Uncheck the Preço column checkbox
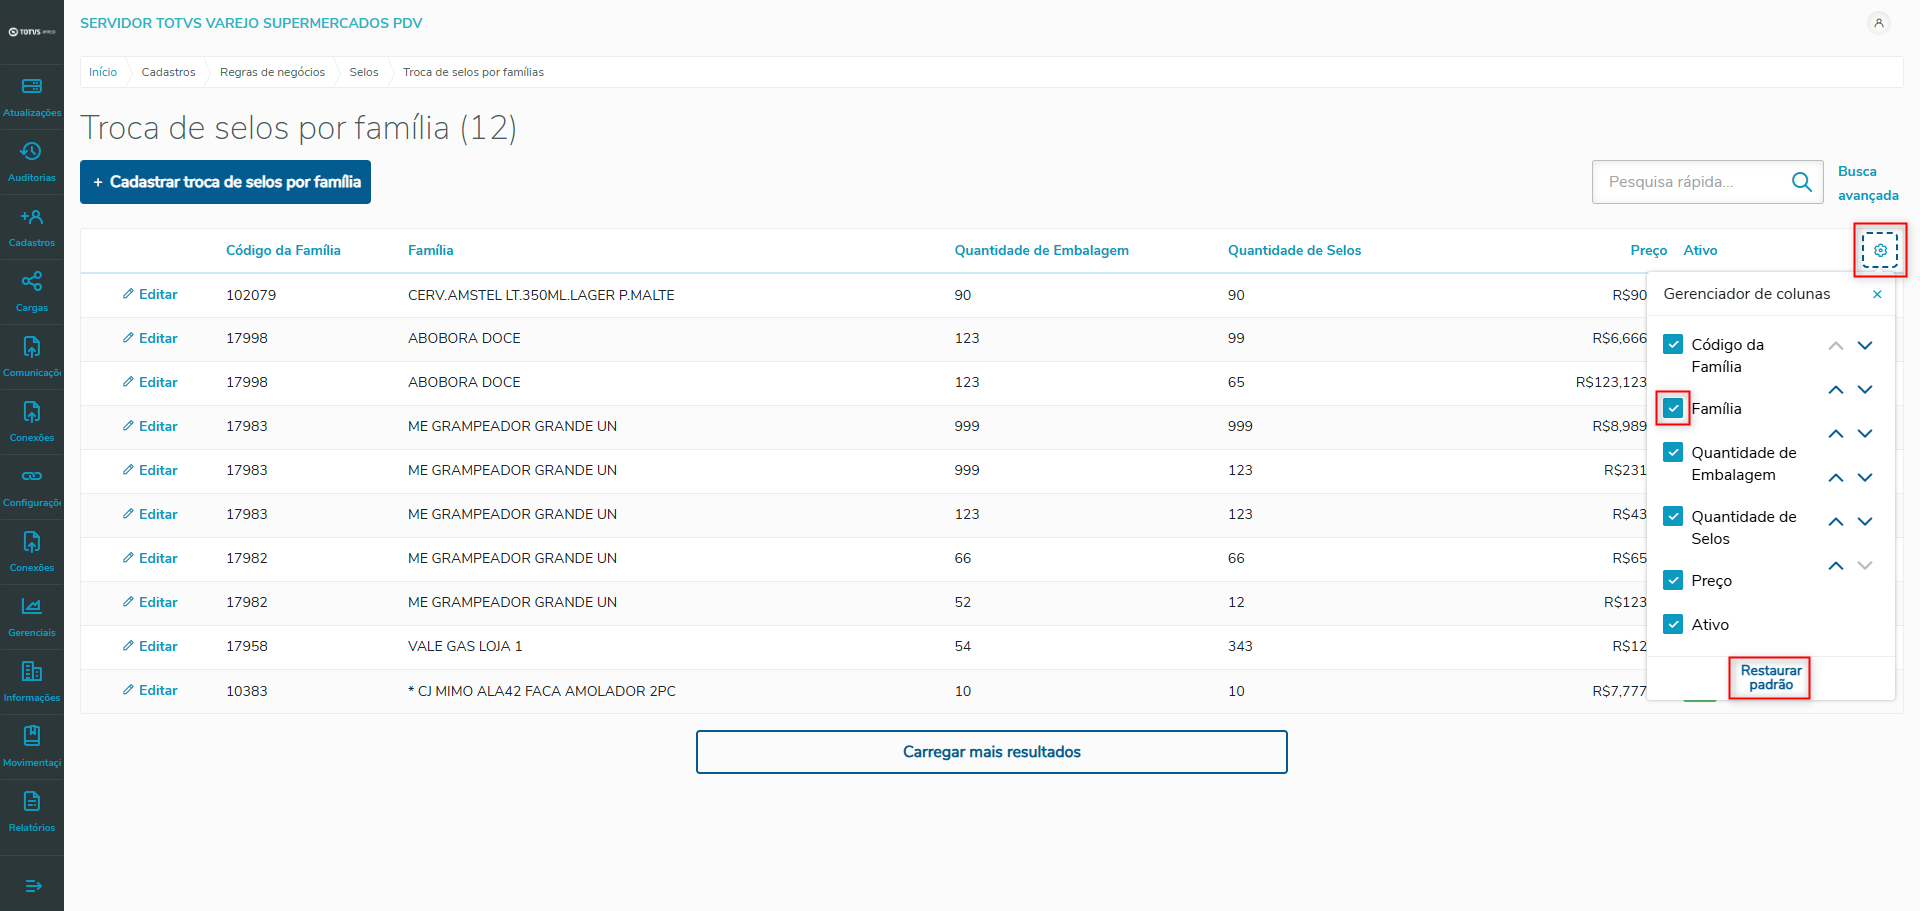The width and height of the screenshot is (1920, 911). [1673, 580]
